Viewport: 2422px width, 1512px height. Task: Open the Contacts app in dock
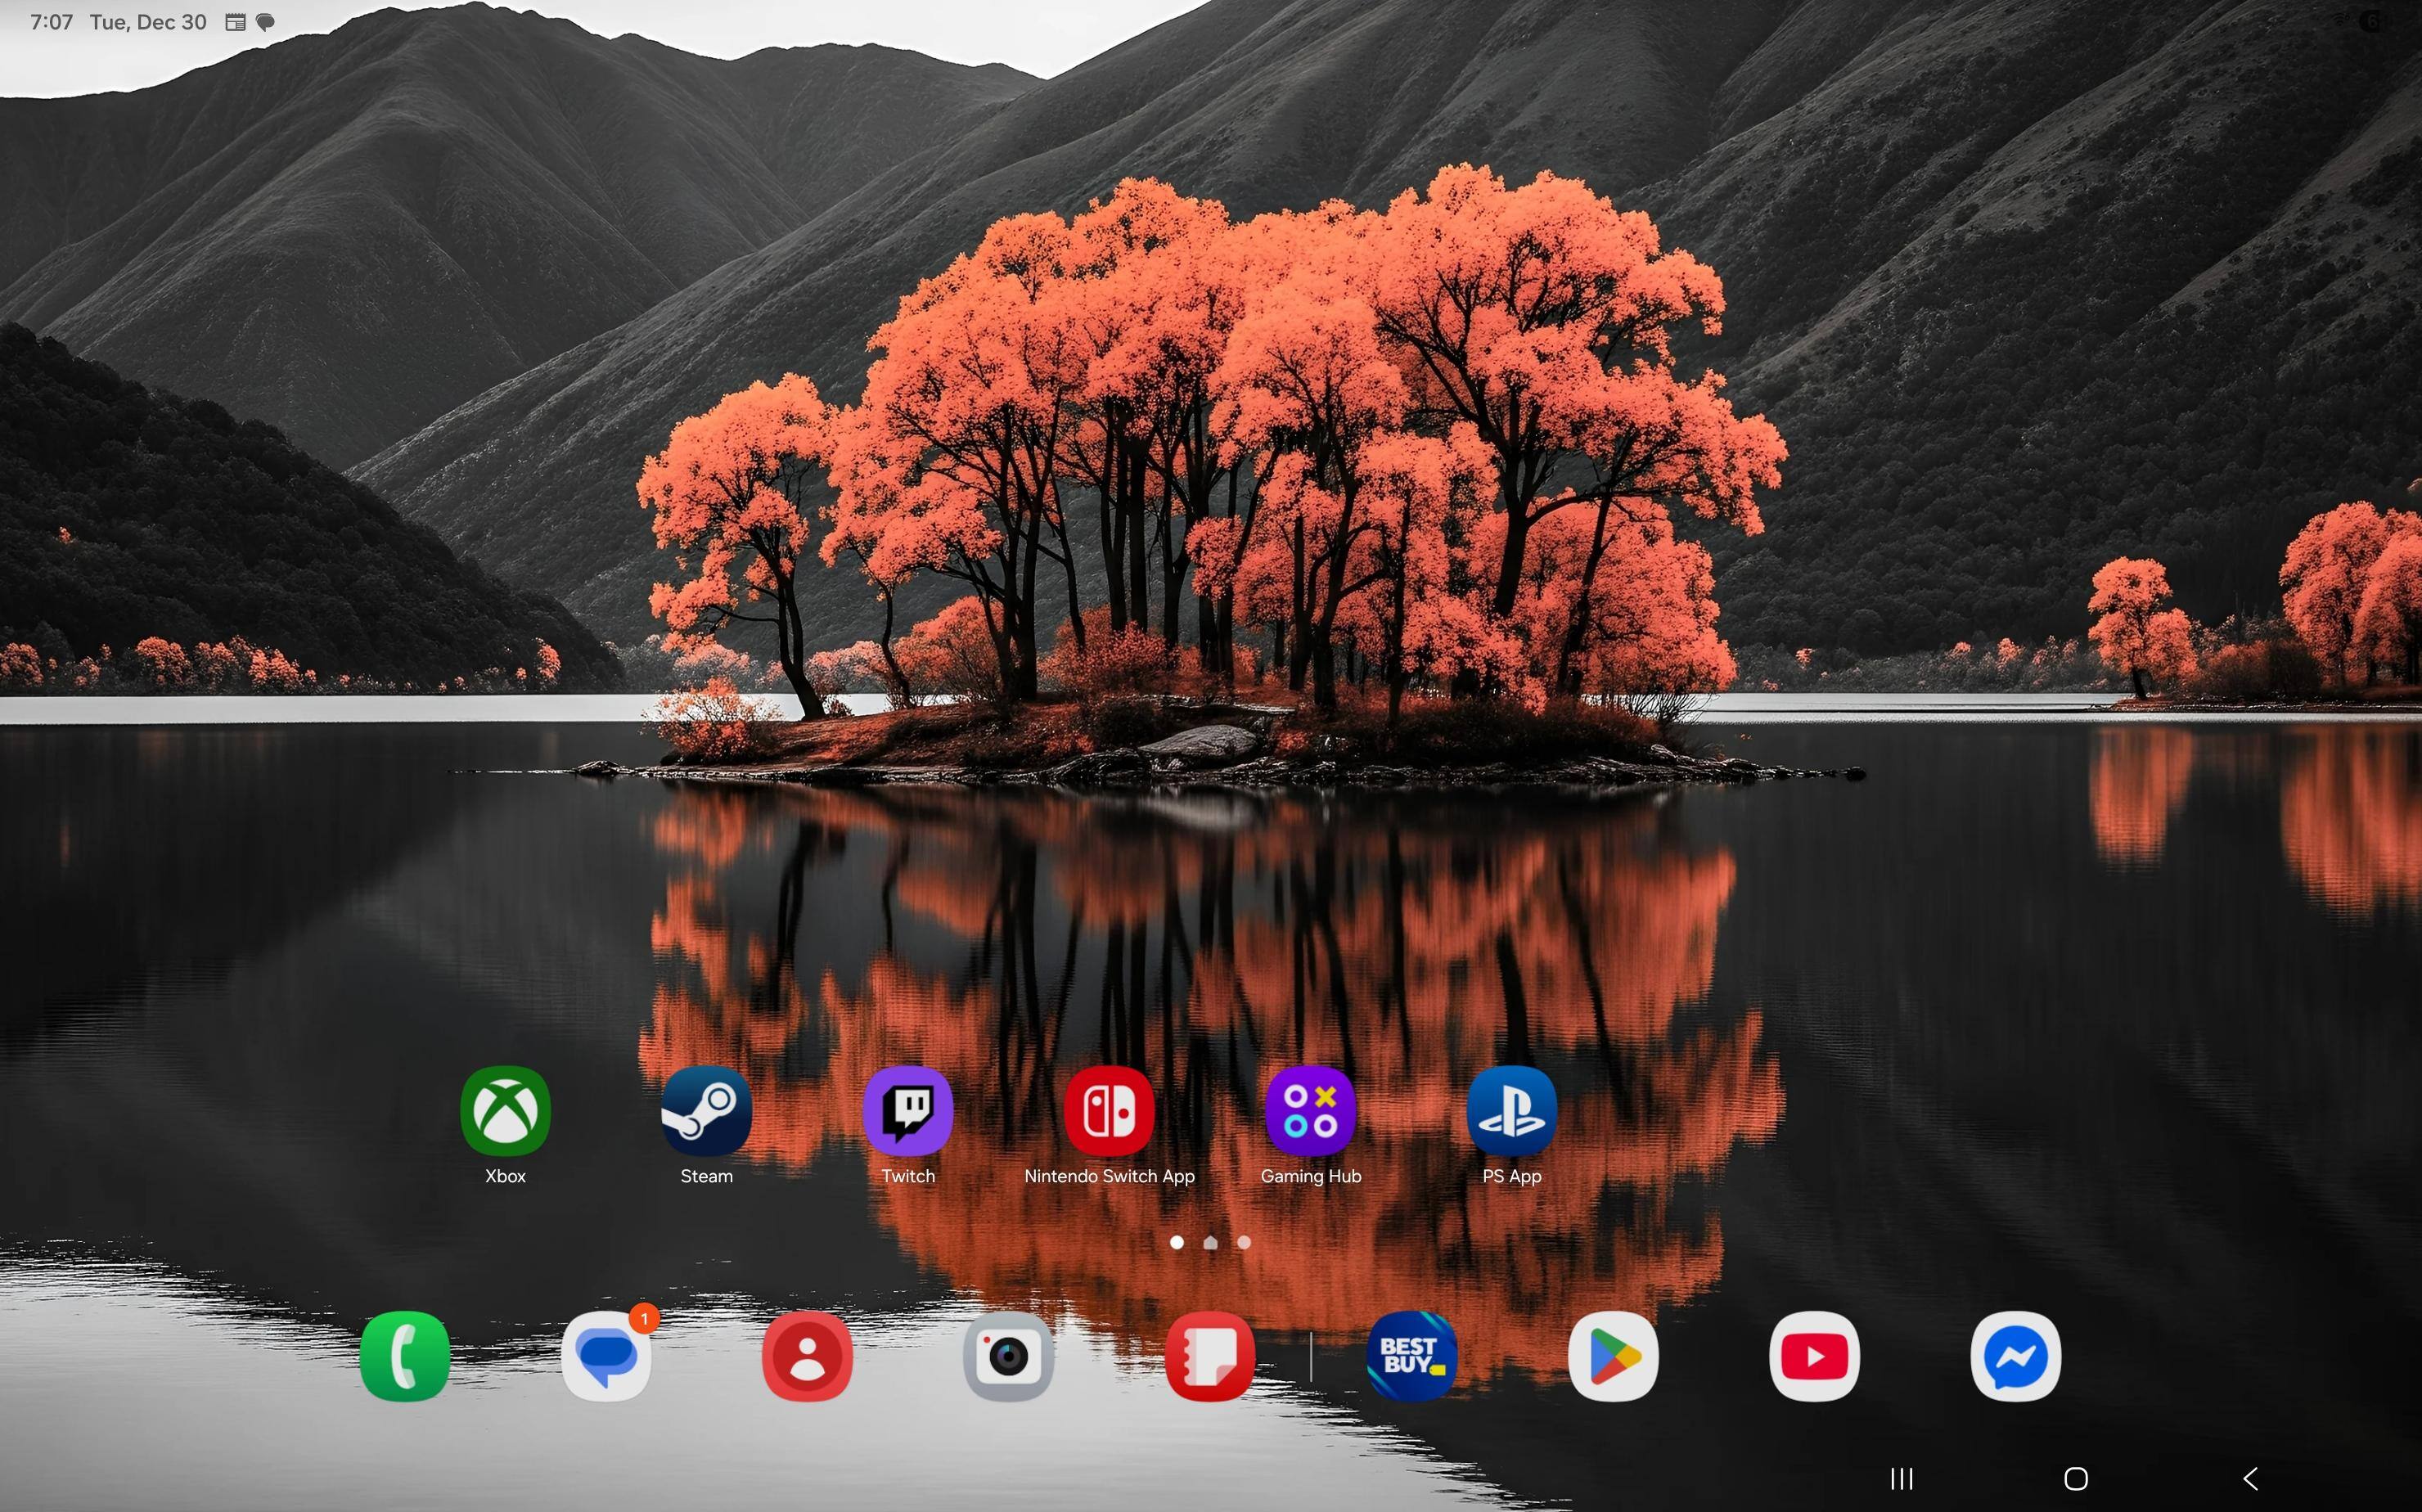[807, 1356]
